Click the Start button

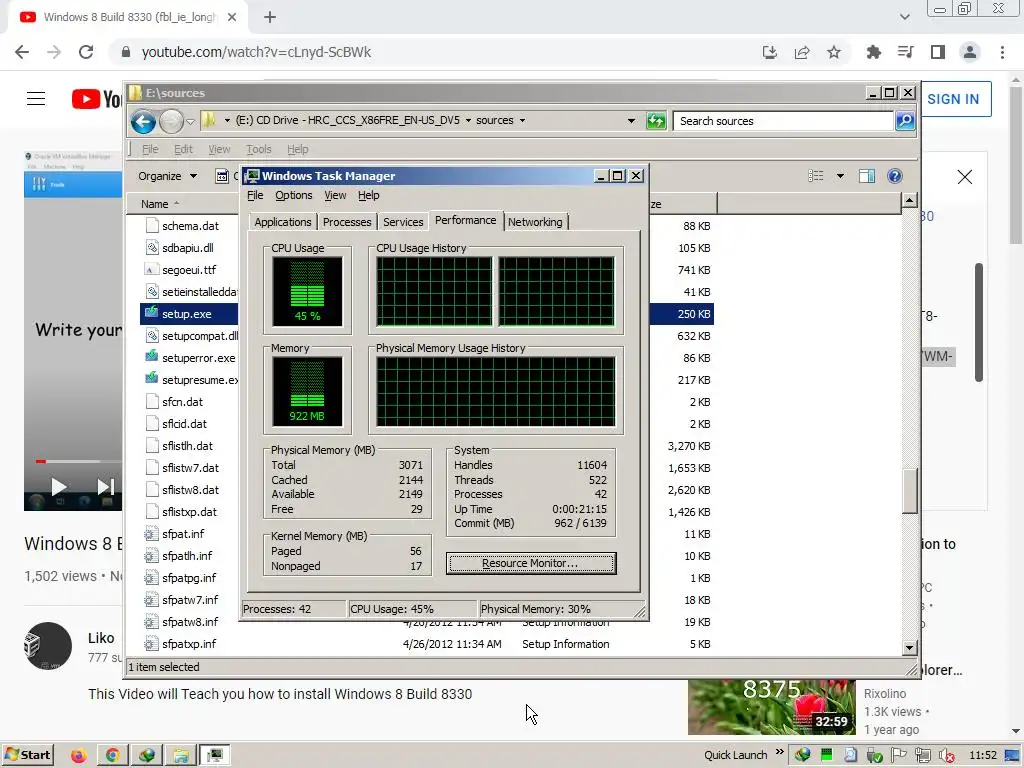click(27, 755)
